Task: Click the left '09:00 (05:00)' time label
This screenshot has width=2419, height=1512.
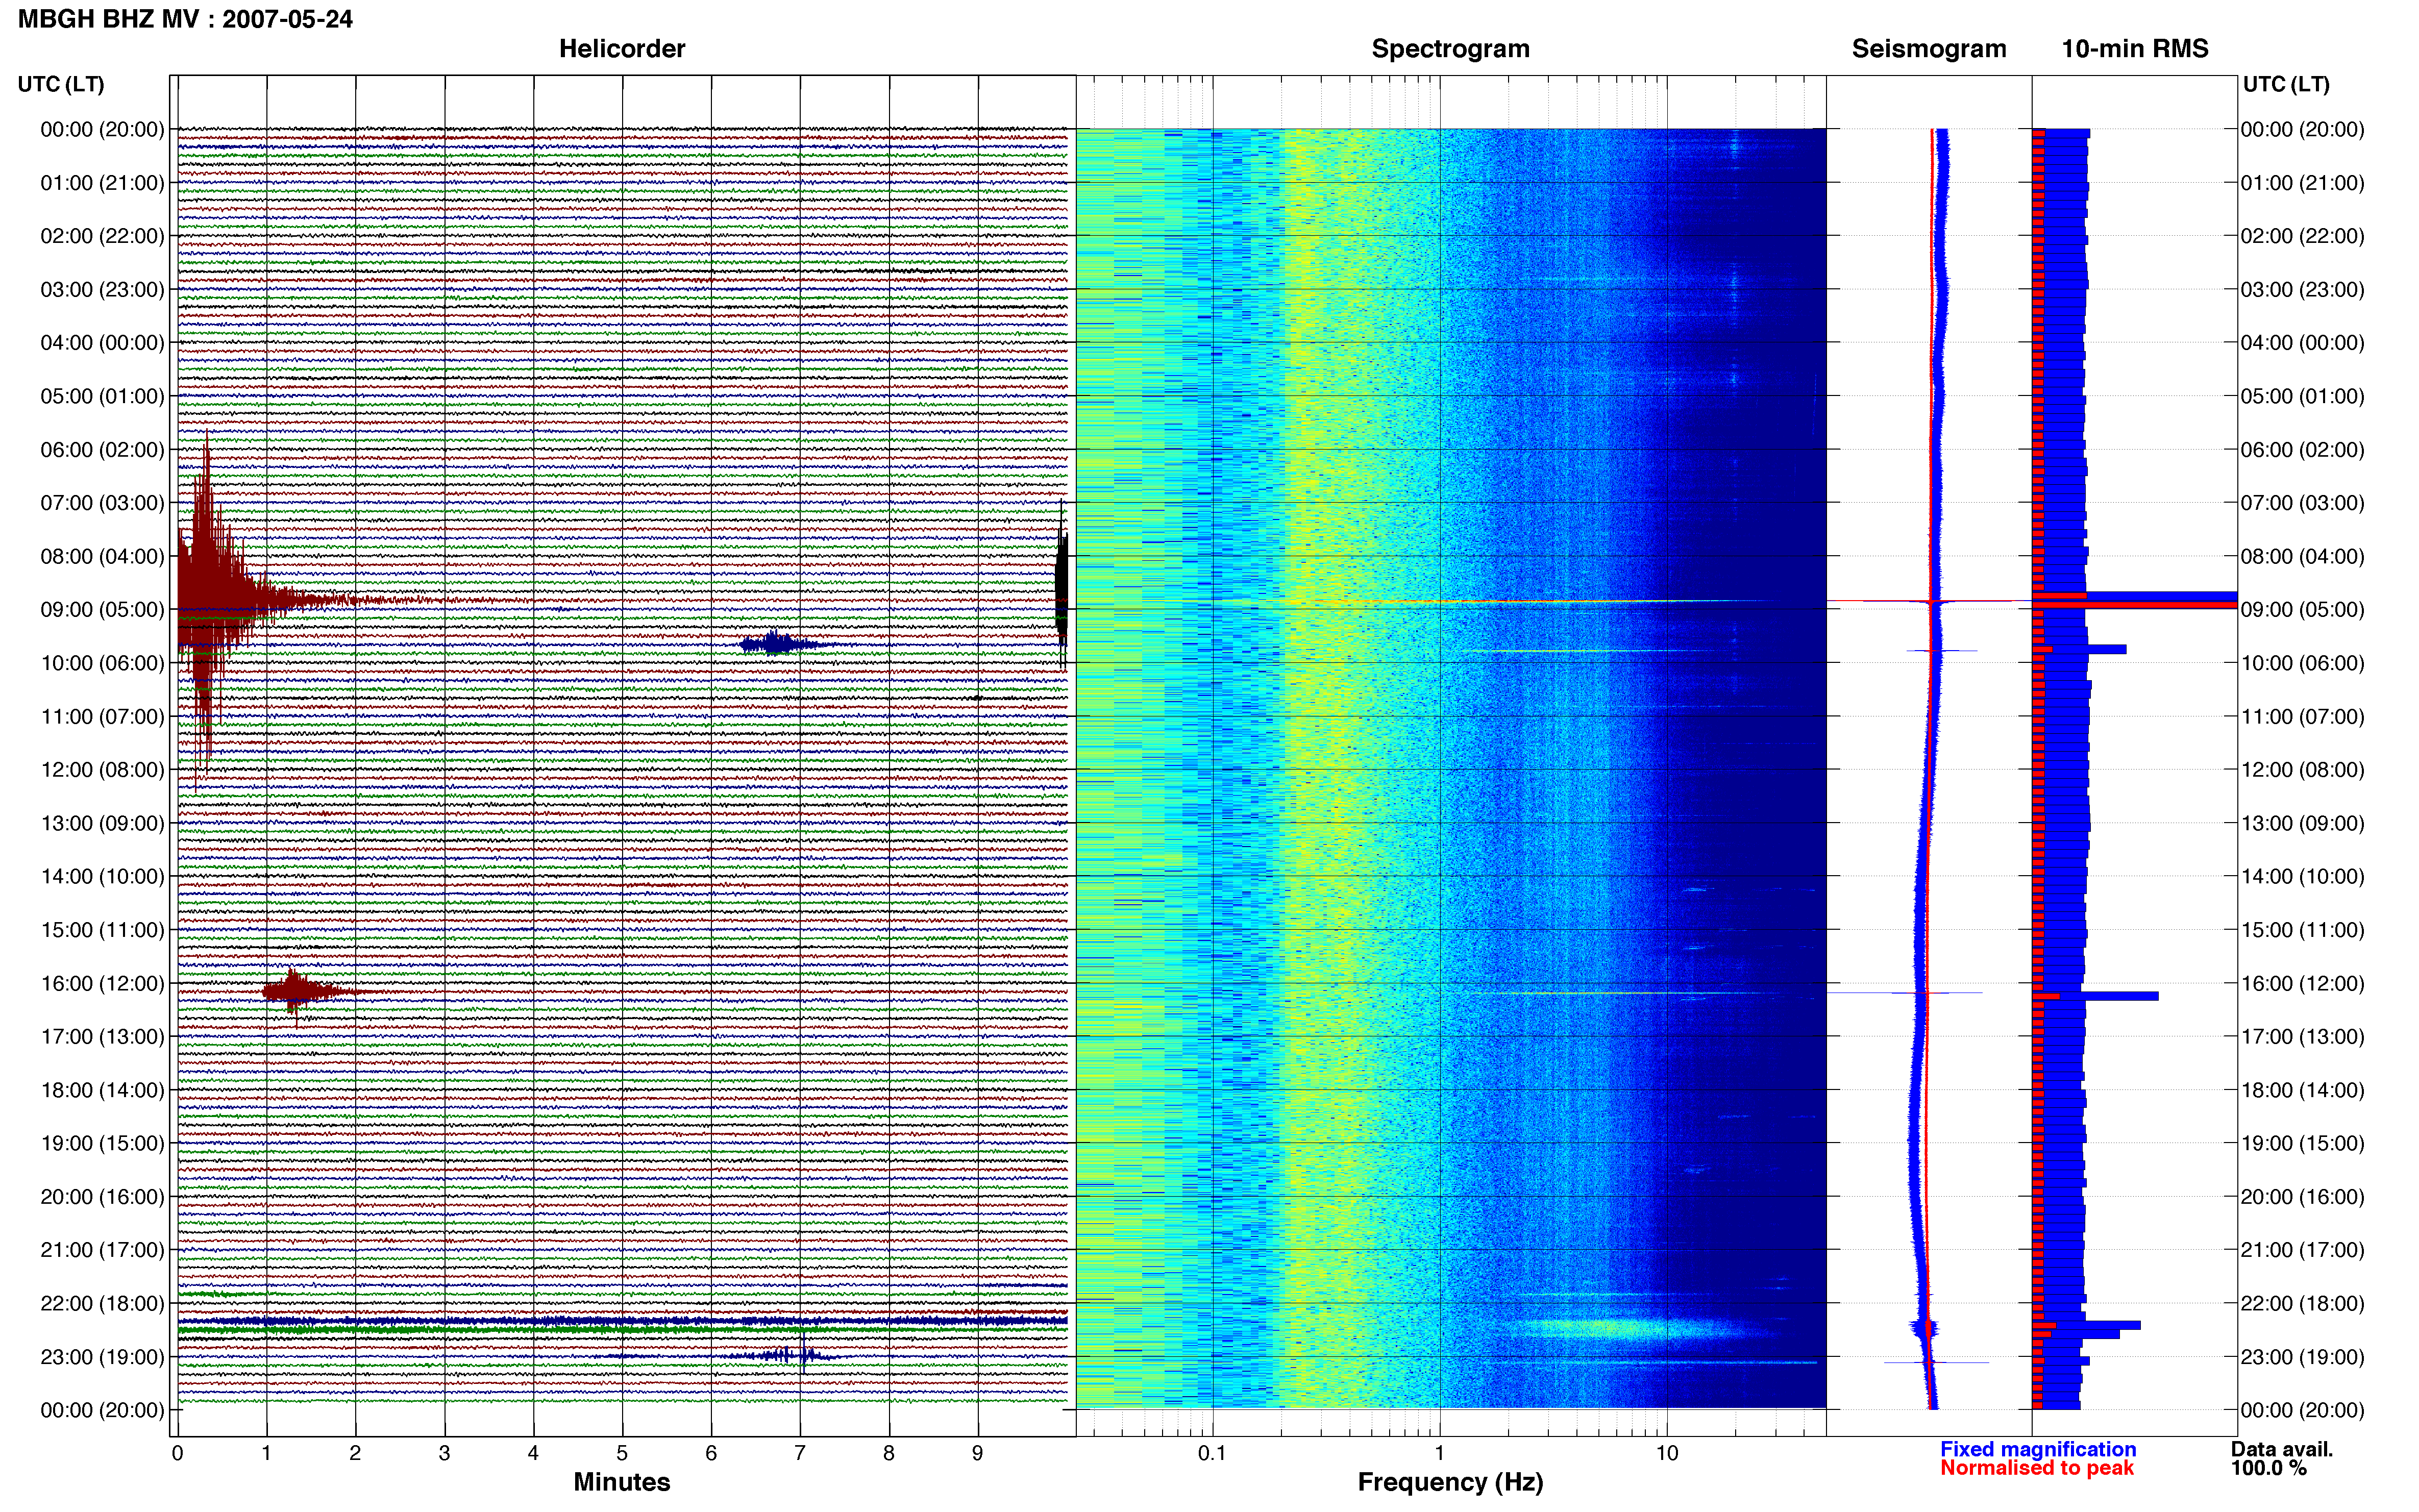Action: 102,609
